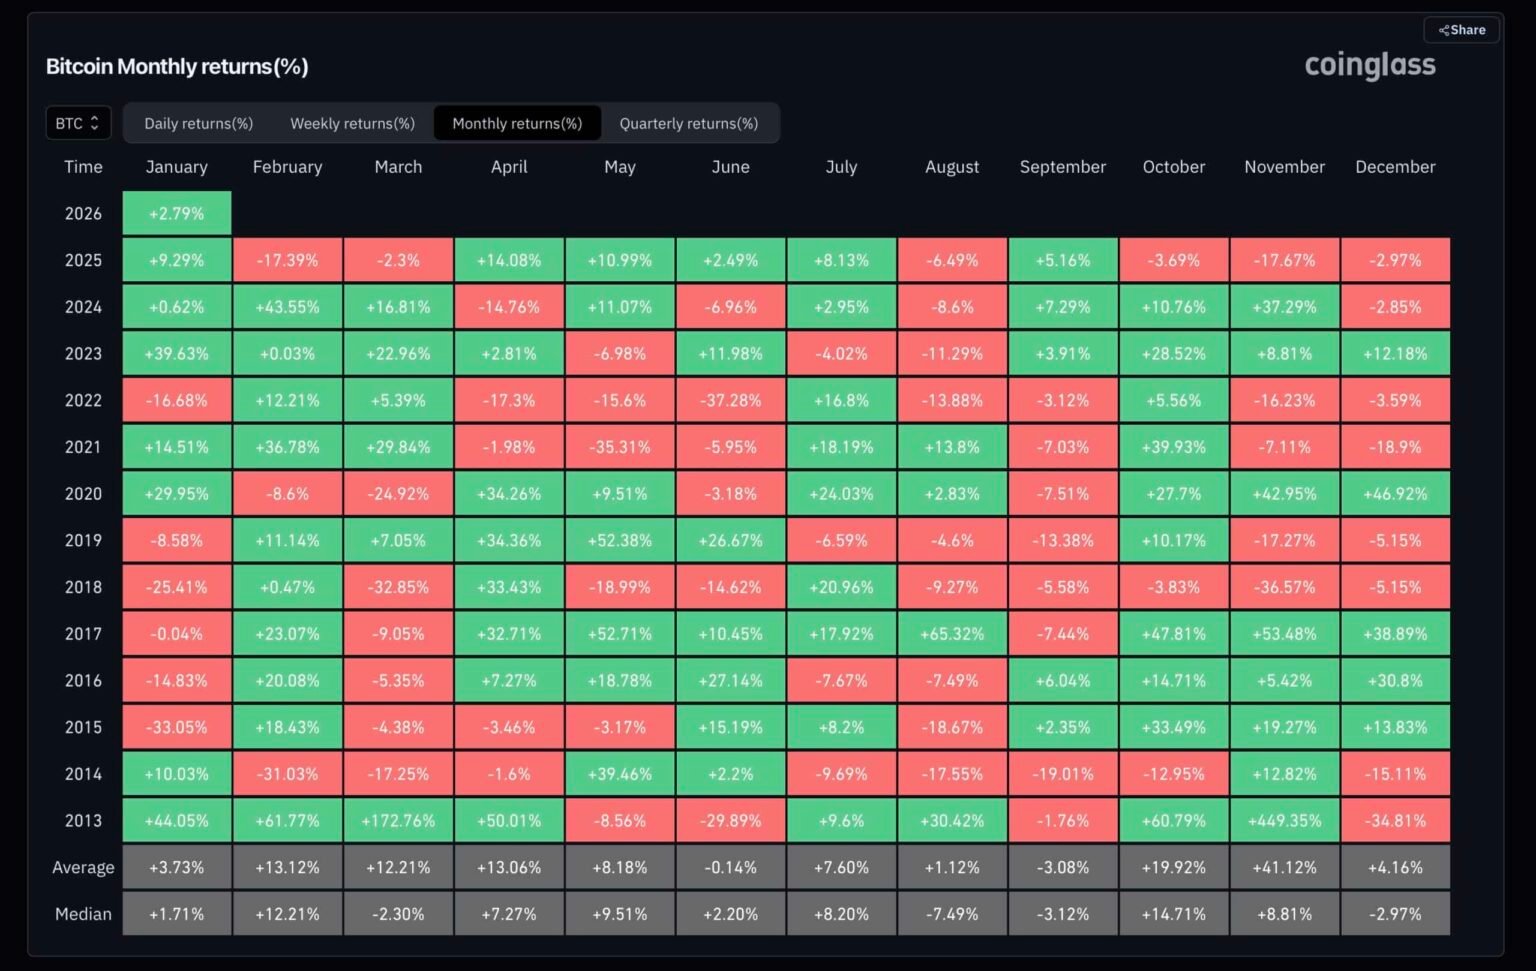The height and width of the screenshot is (971, 1536).
Task: Open the coinglass logo homepage link
Action: pos(1370,65)
